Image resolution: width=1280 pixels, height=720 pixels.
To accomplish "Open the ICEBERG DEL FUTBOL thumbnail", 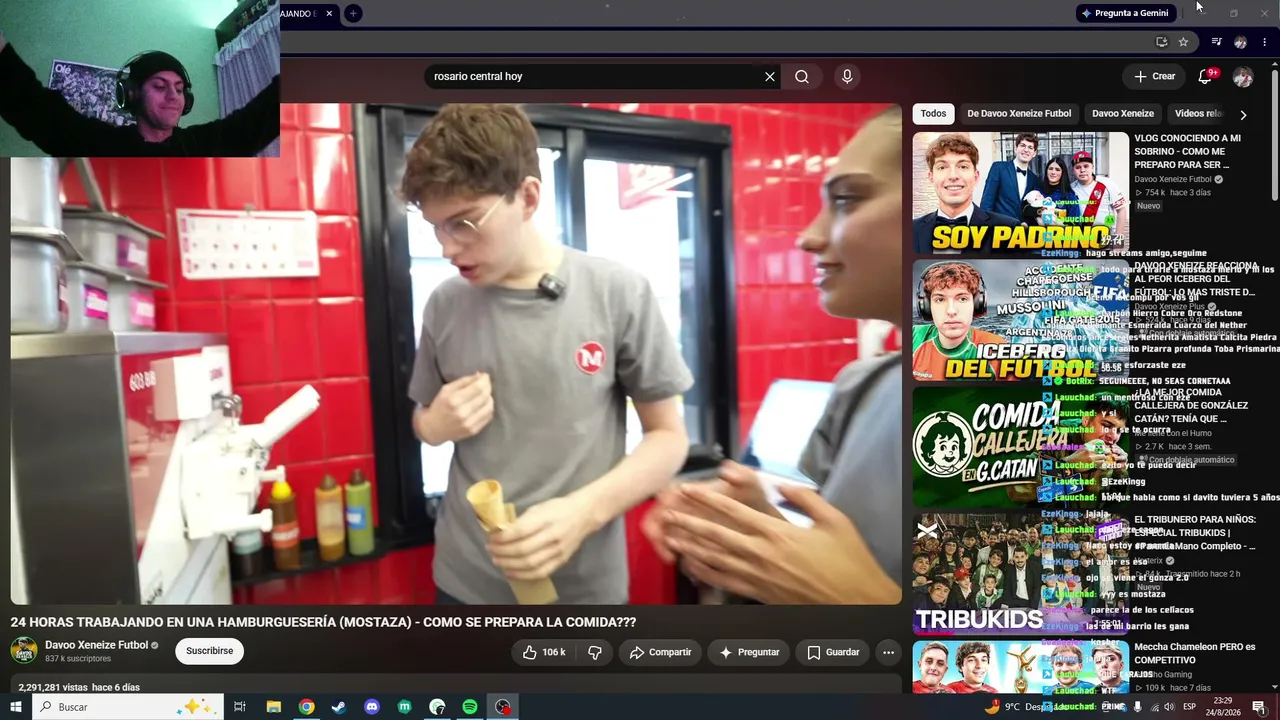I will 1020,320.
